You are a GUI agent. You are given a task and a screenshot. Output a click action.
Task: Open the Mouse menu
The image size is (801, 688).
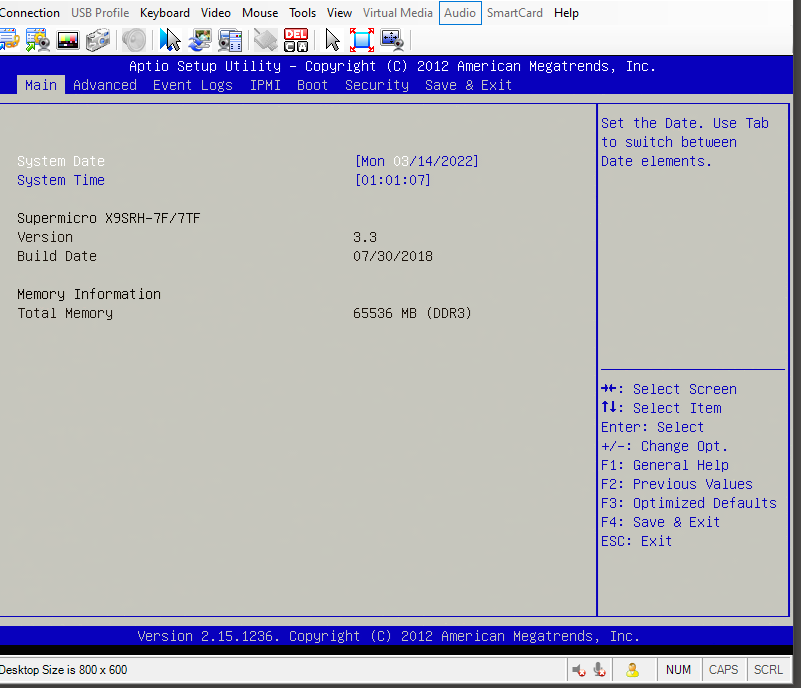(x=260, y=13)
